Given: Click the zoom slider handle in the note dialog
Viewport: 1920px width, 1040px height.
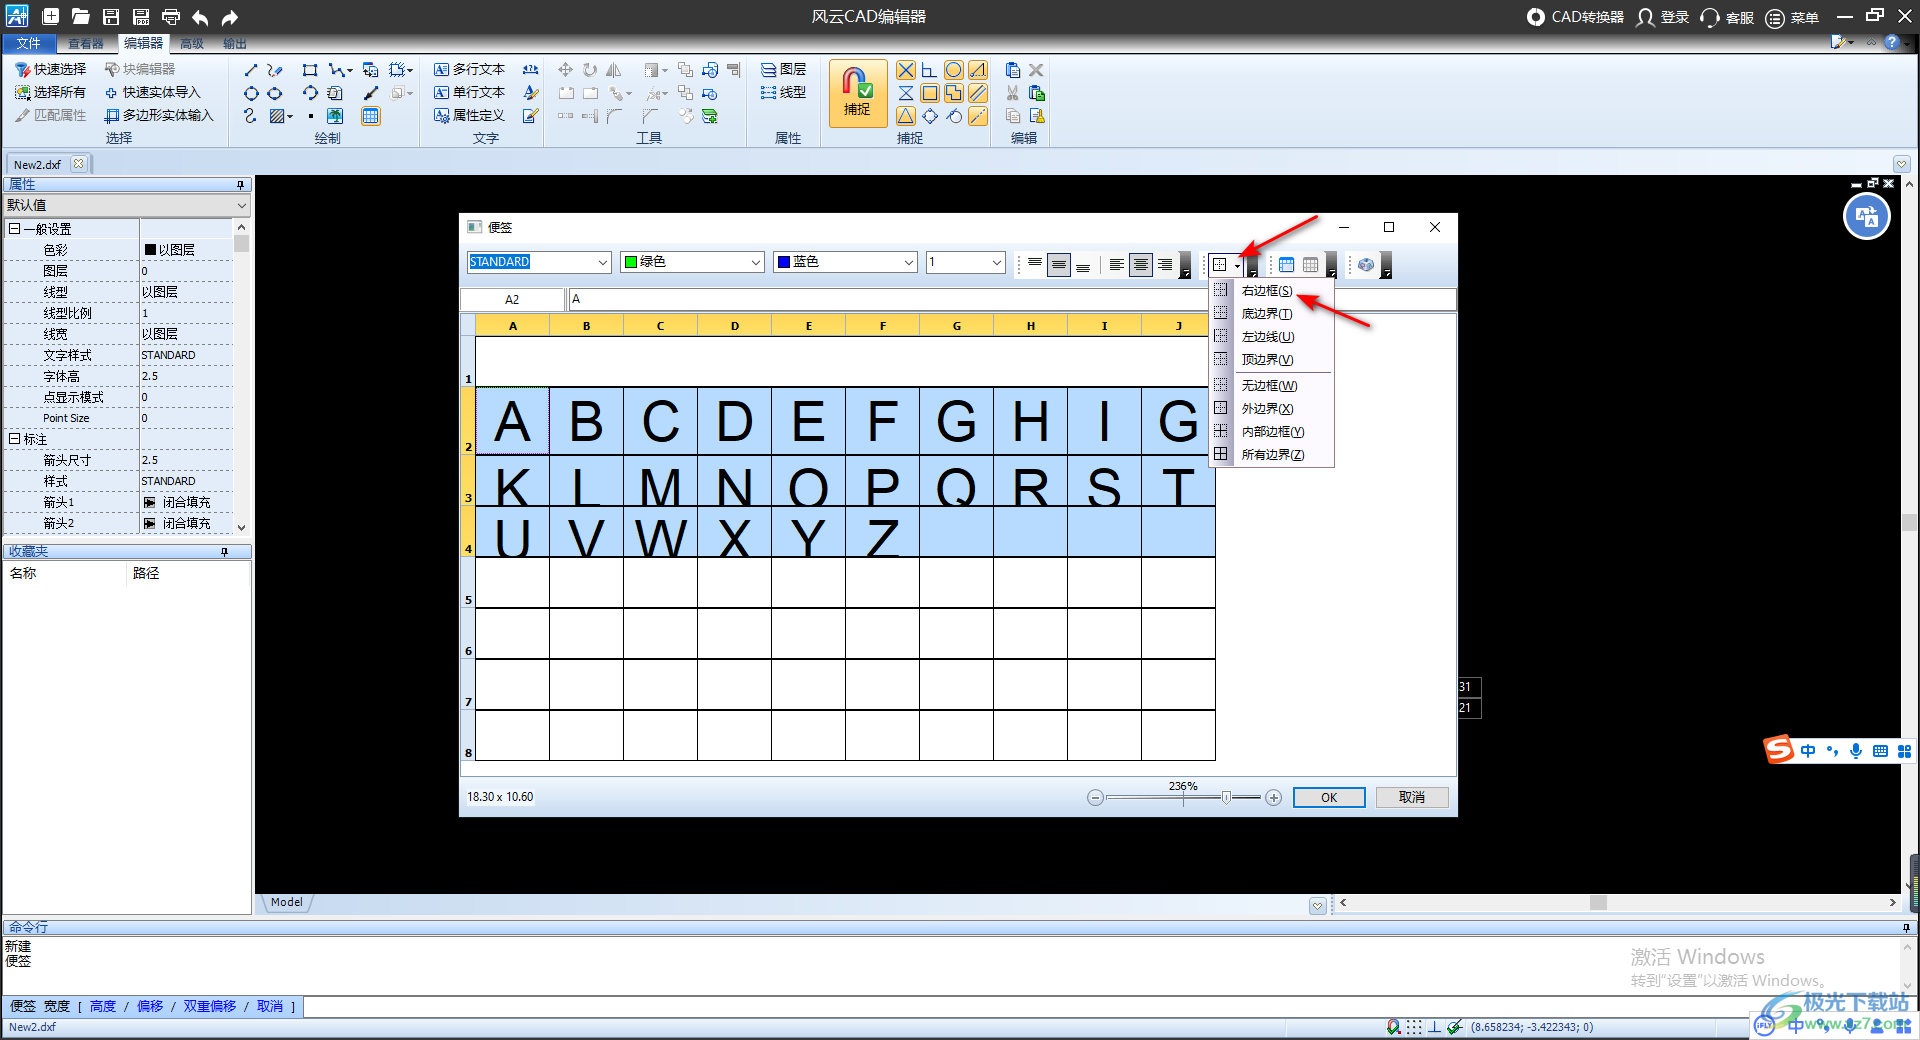Looking at the screenshot, I should coord(1226,797).
